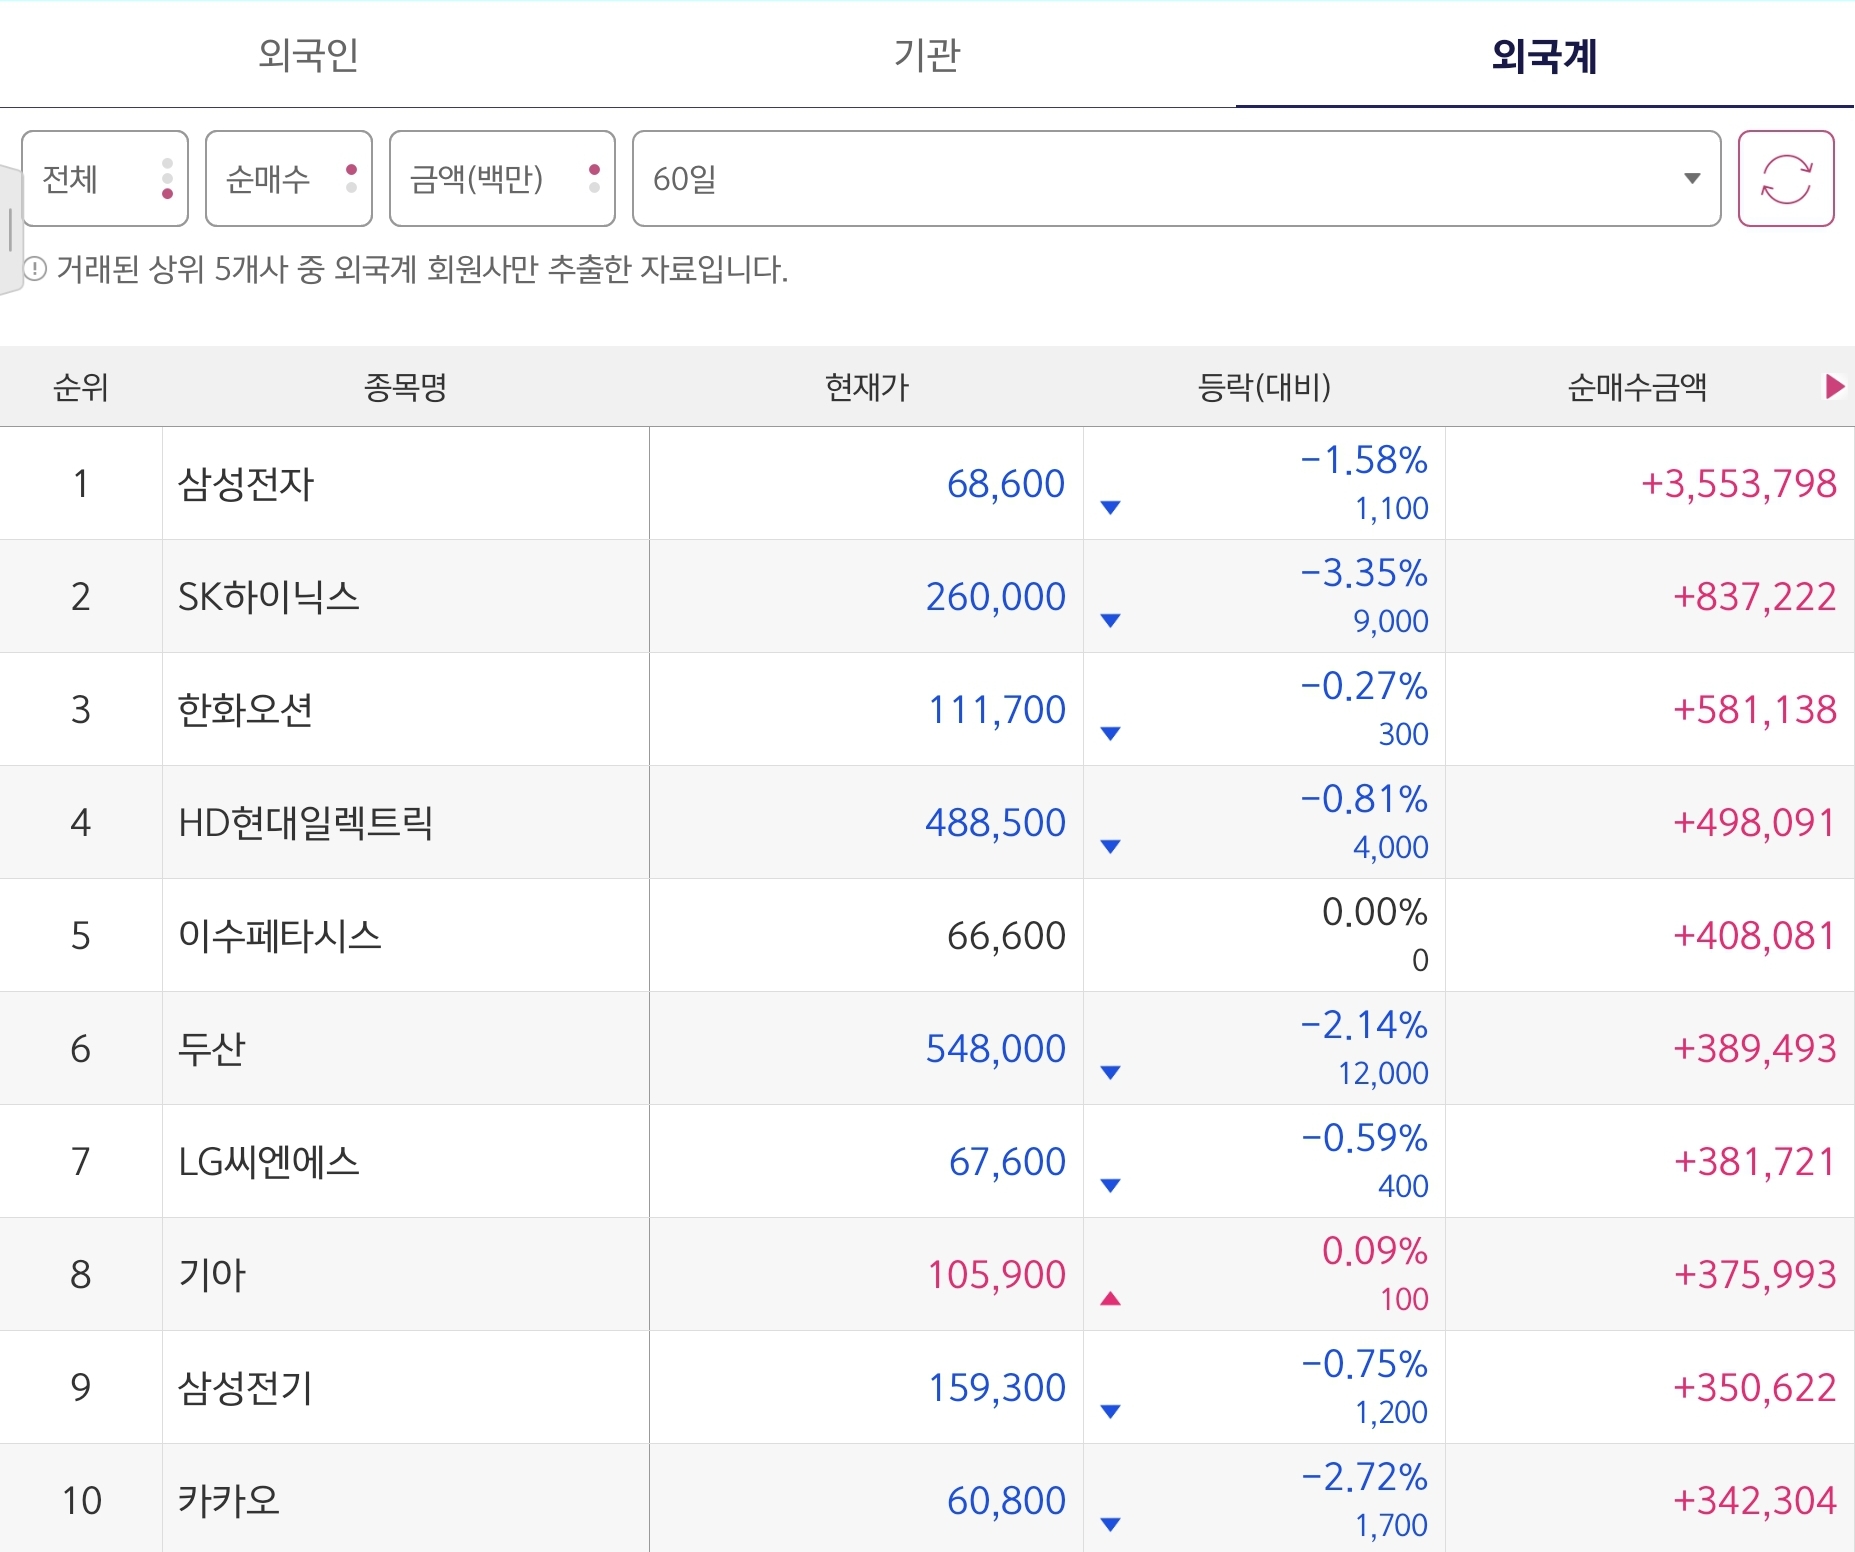Click the +381,721 net buy amount

(x=1755, y=1162)
